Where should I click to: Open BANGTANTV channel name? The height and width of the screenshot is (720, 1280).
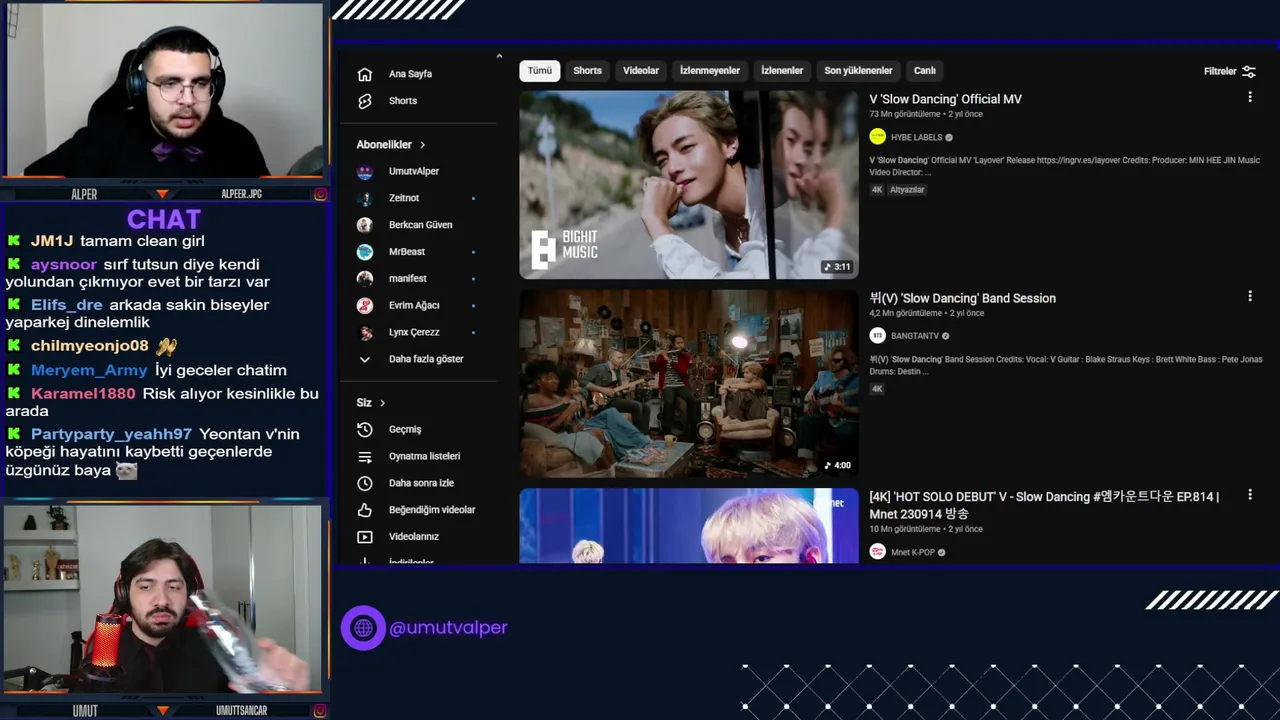(915, 336)
